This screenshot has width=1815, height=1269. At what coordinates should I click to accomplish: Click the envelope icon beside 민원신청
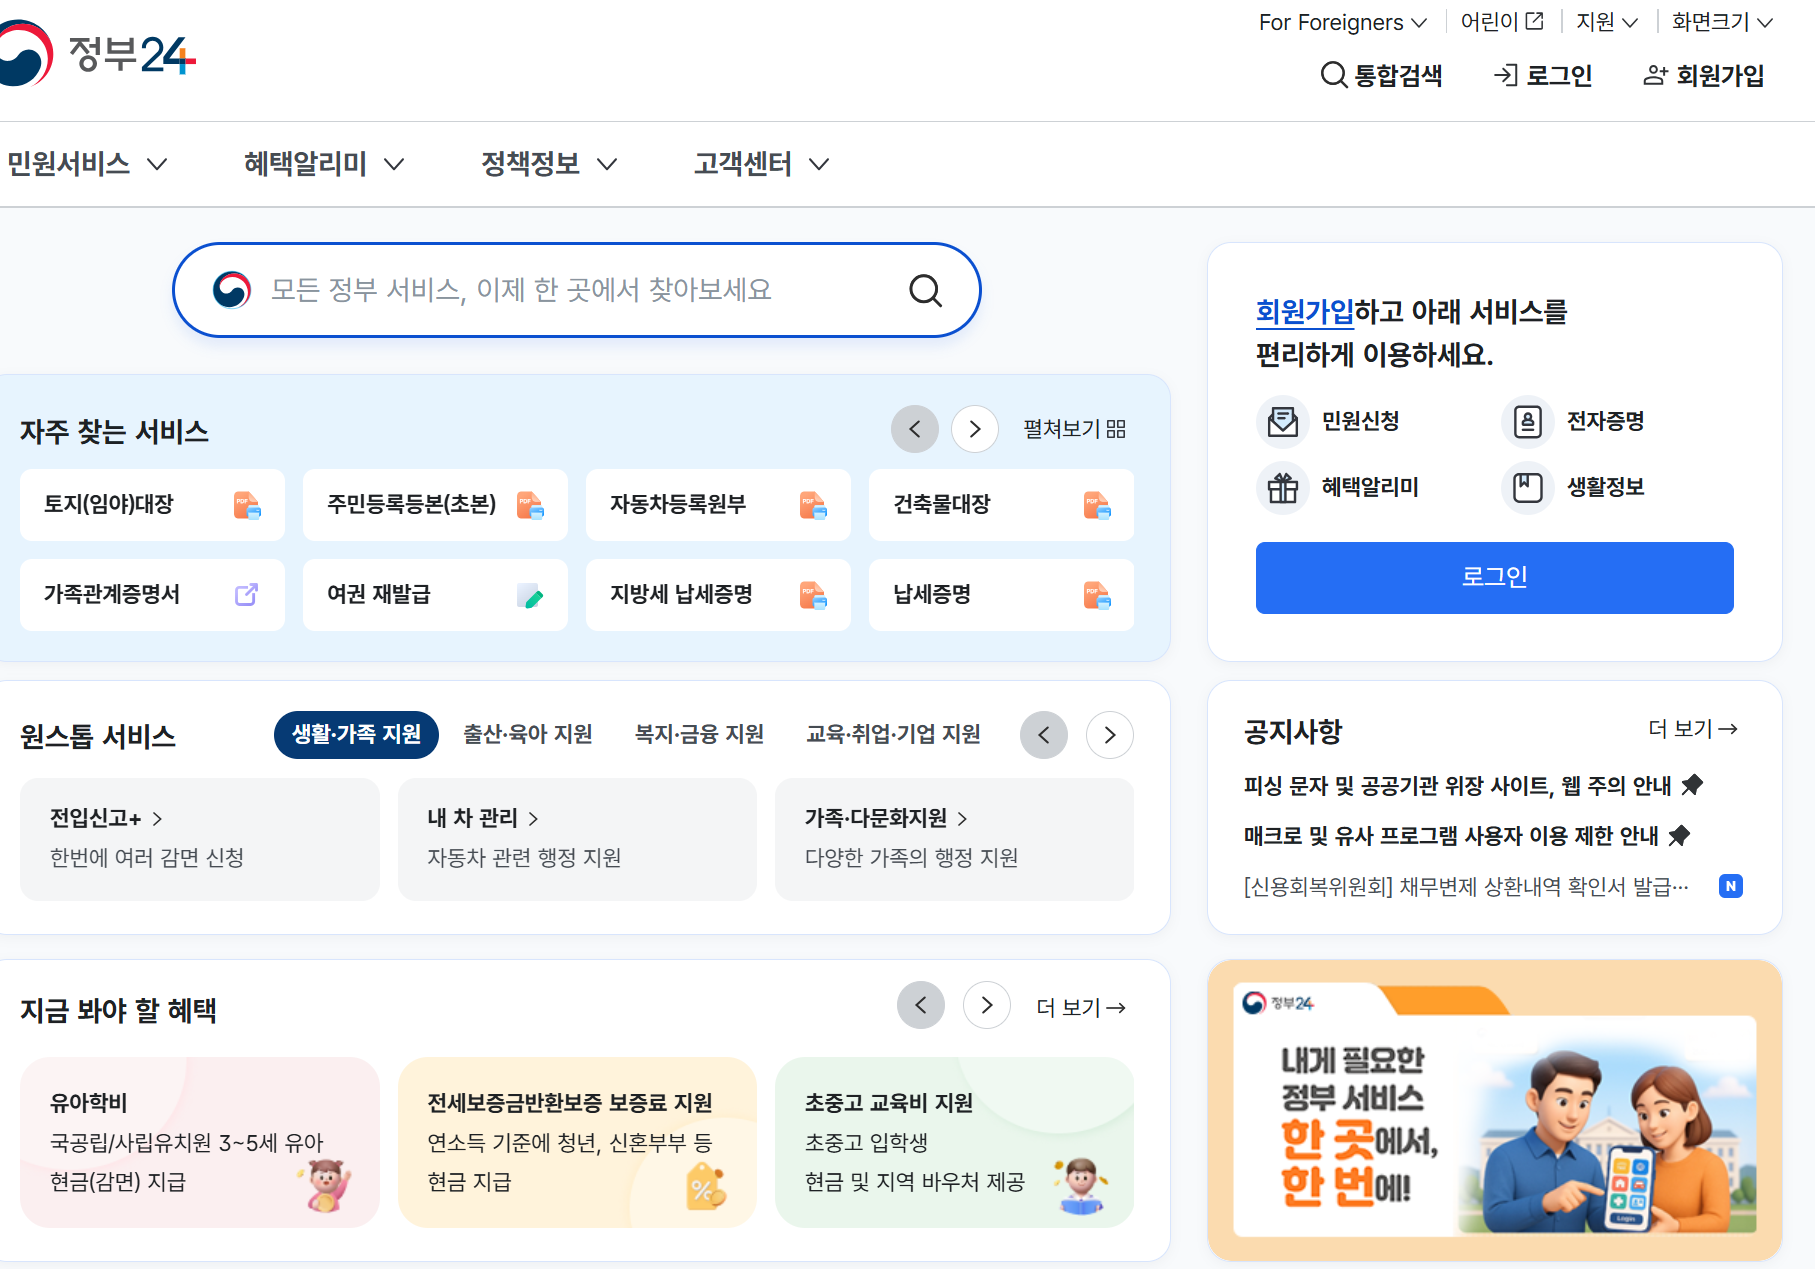(x=1283, y=421)
